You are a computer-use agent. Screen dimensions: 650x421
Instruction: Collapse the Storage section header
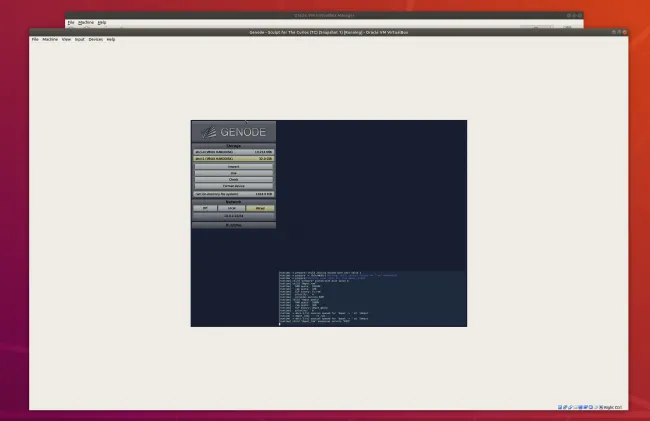(x=233, y=145)
